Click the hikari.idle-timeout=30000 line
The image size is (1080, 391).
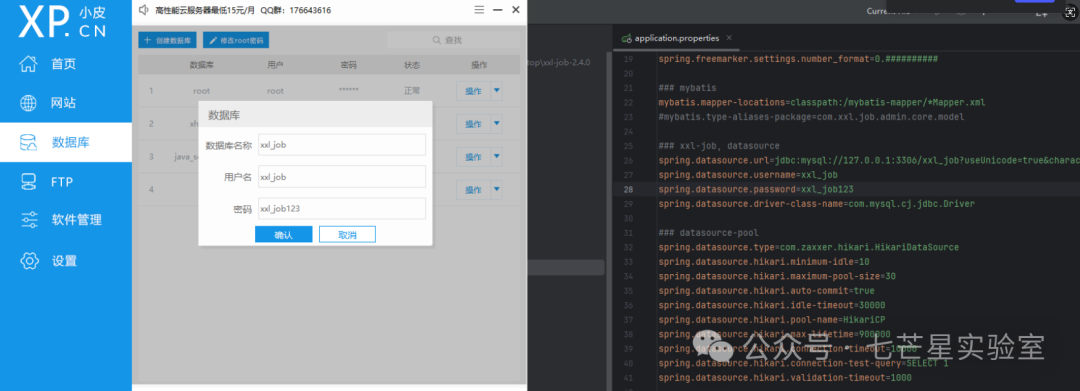pyautogui.click(x=771, y=305)
